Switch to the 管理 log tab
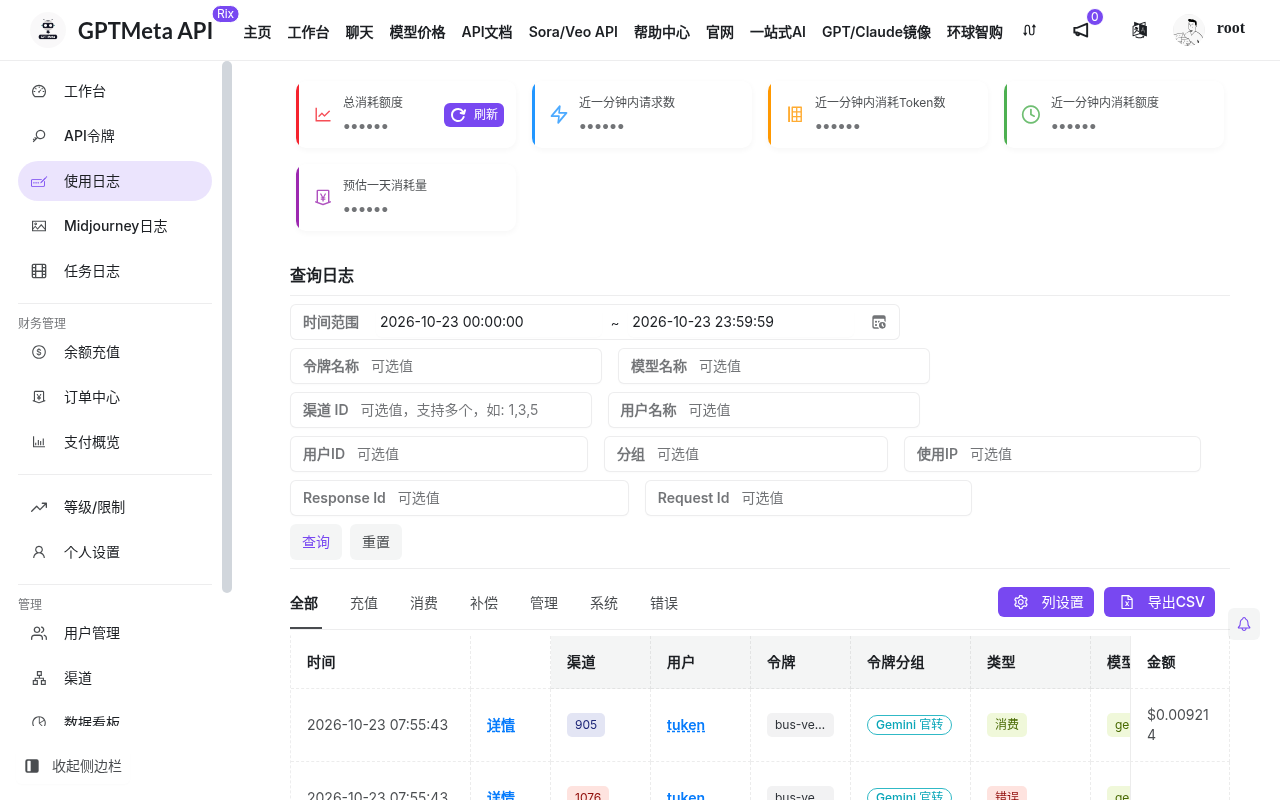This screenshot has width=1280, height=800. pos(544,603)
